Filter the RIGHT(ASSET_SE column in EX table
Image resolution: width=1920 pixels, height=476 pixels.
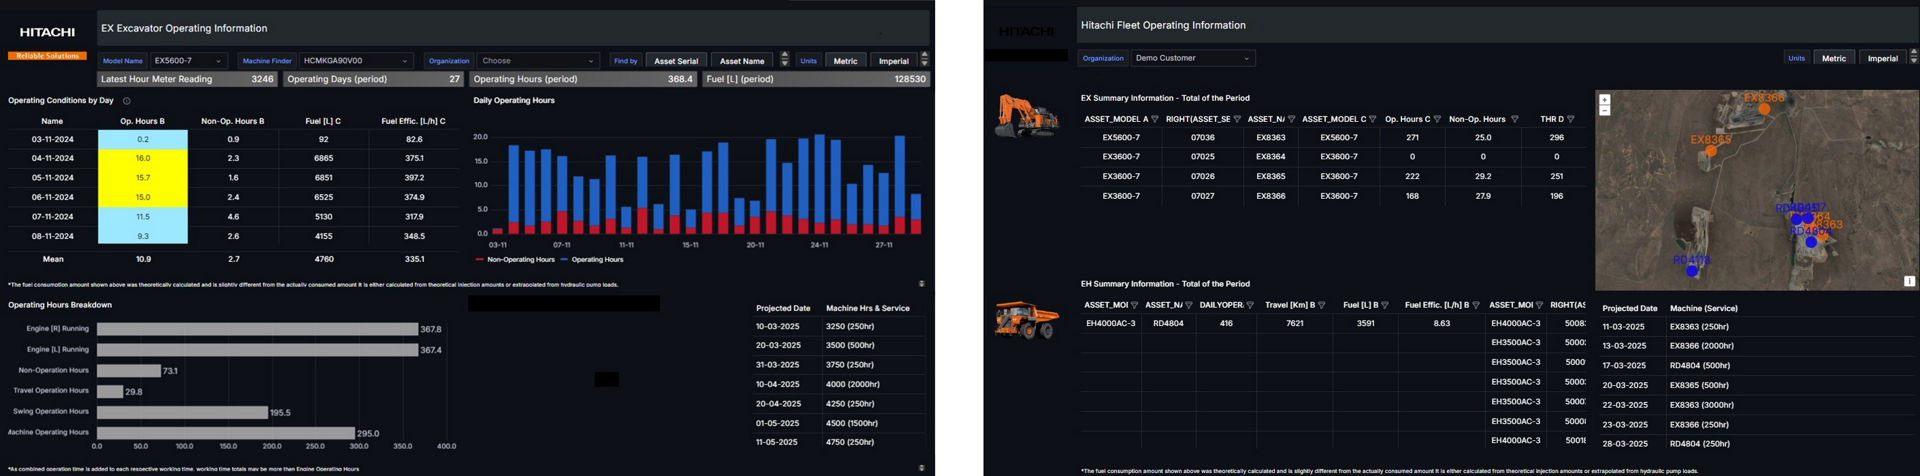[1237, 119]
